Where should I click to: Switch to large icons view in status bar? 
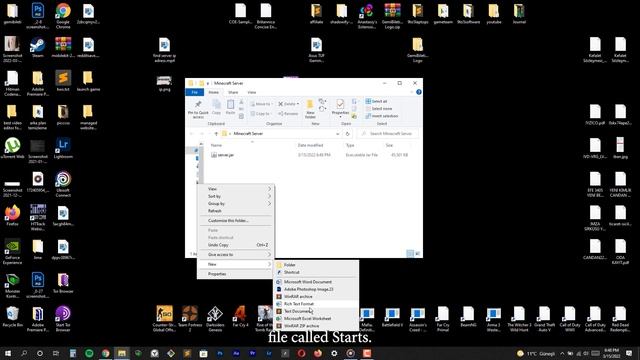coord(417,253)
